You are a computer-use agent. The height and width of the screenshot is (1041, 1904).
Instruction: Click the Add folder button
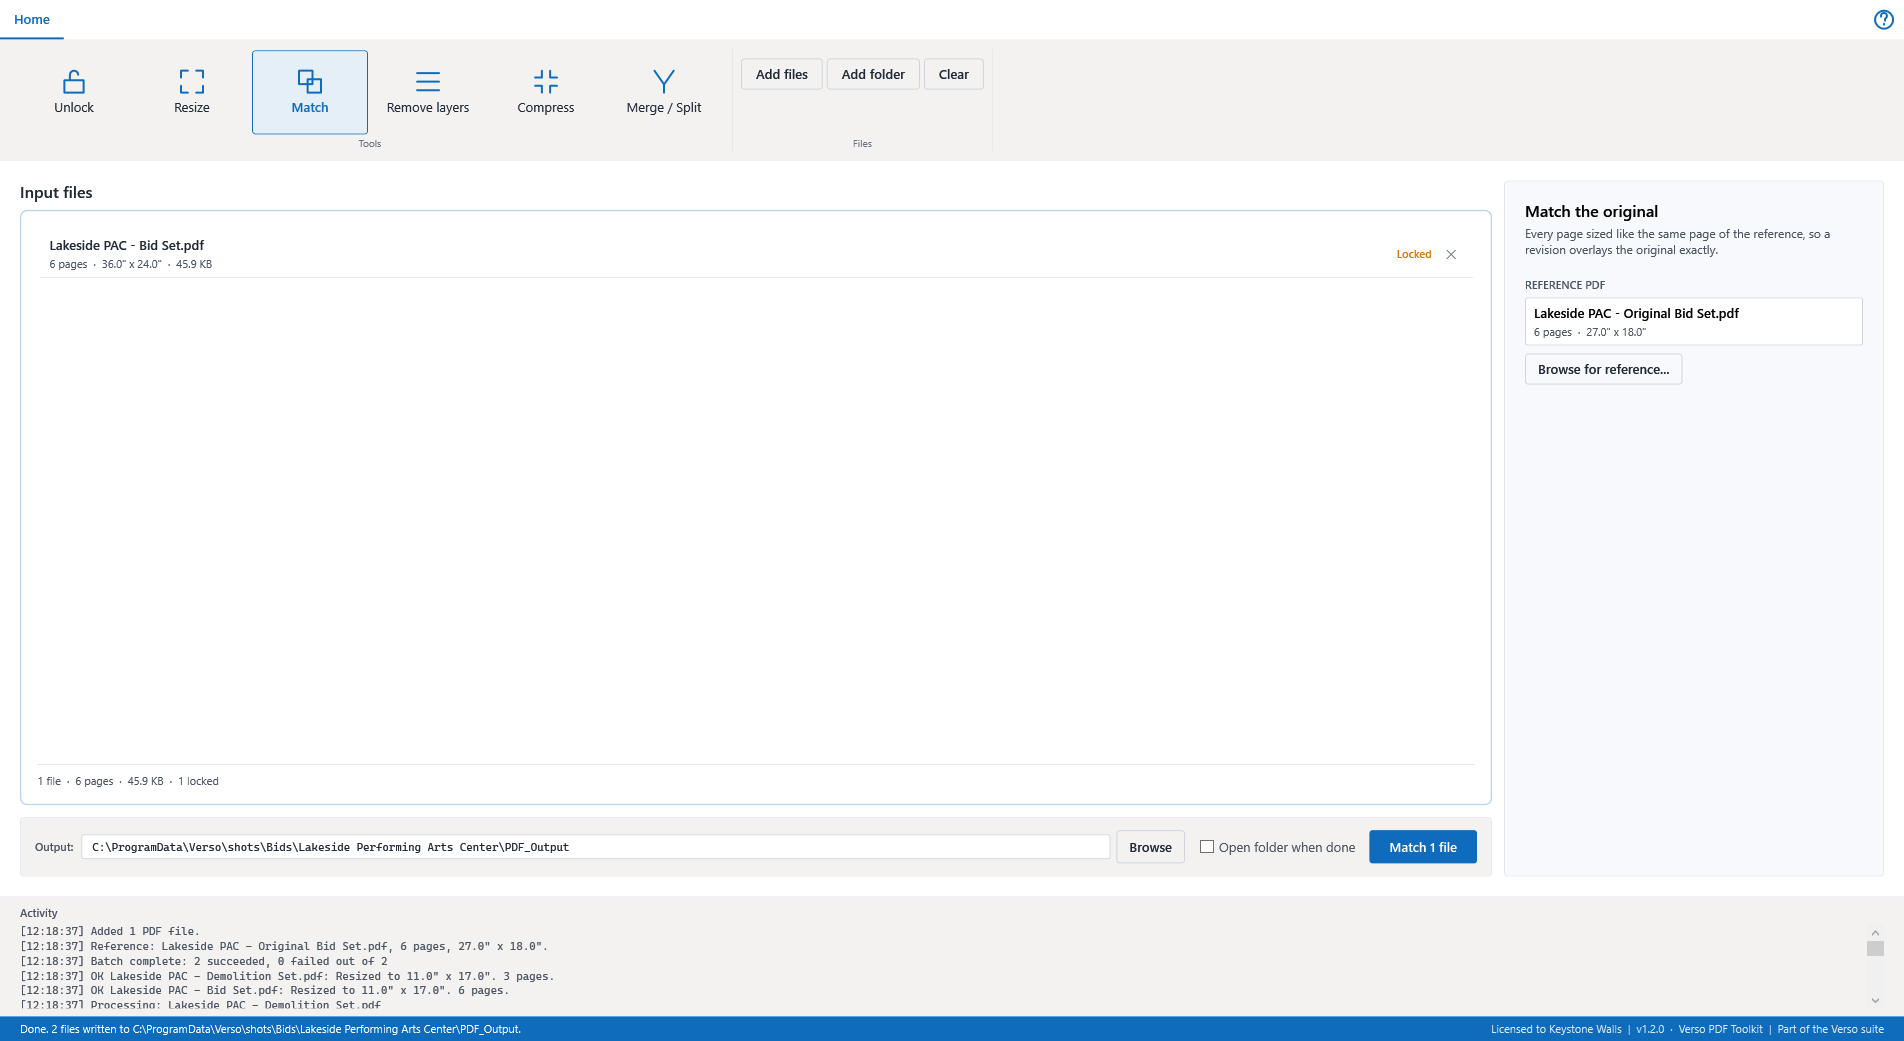pos(873,74)
